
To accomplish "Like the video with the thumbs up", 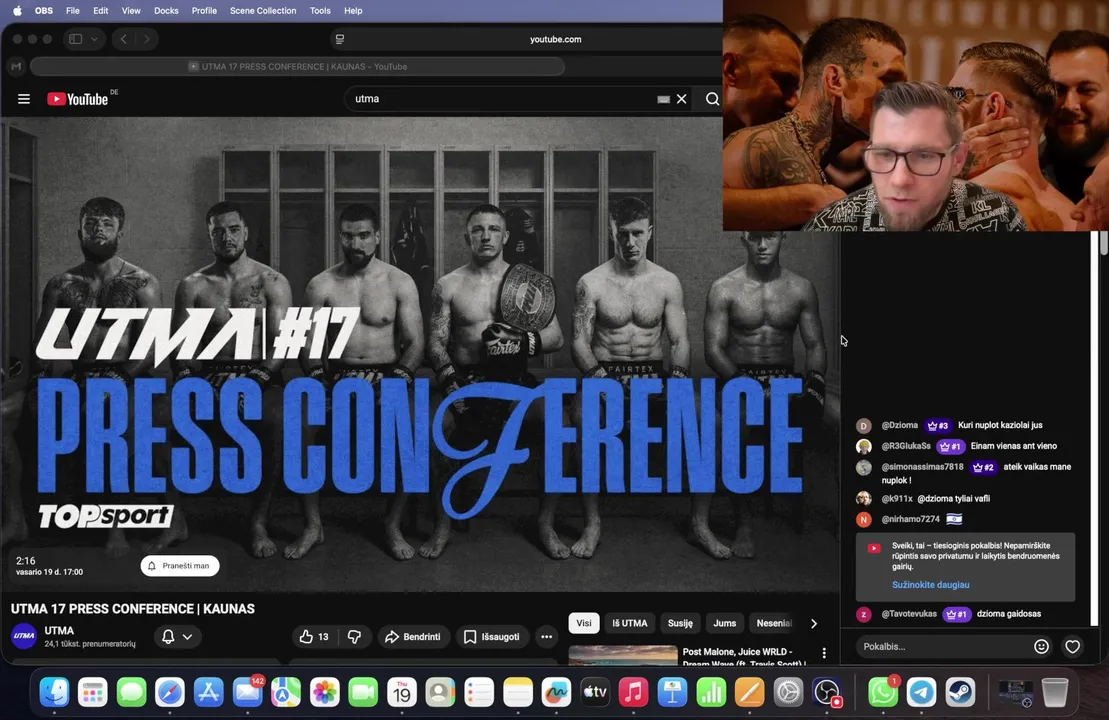I will tap(314, 637).
